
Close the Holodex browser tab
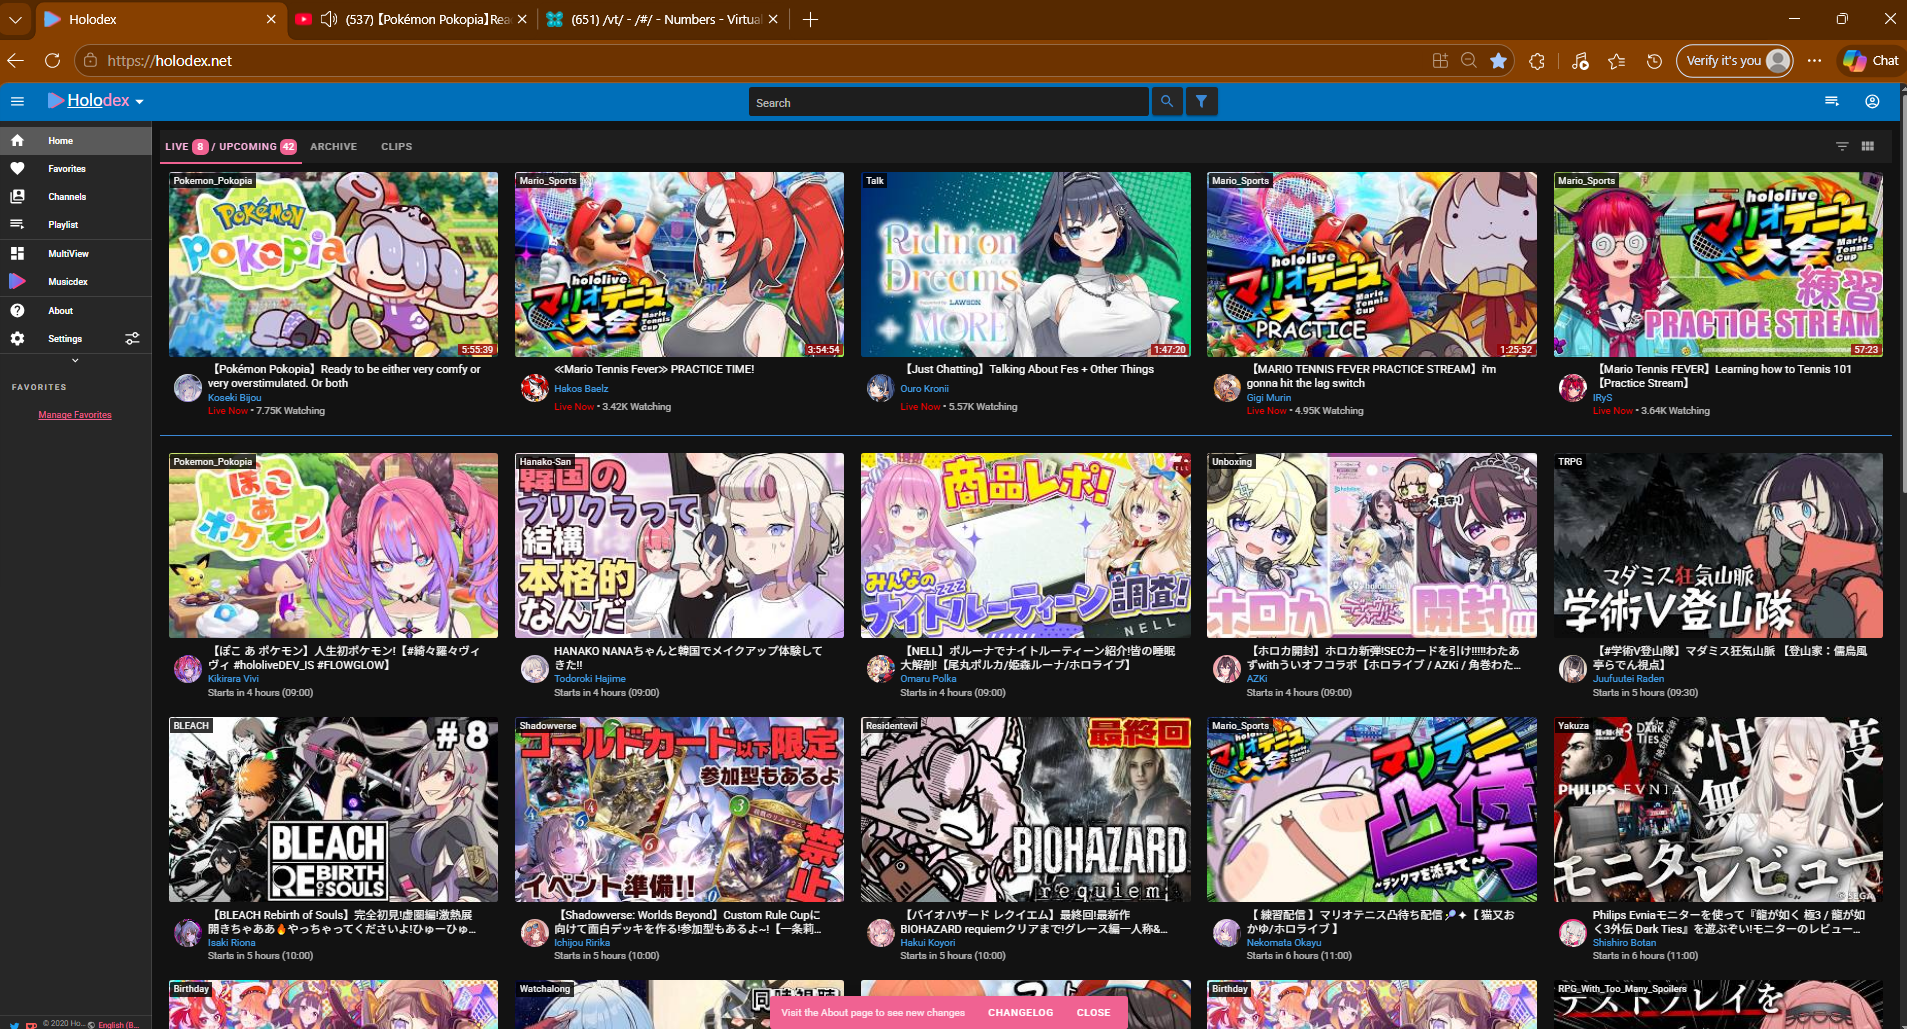[271, 20]
